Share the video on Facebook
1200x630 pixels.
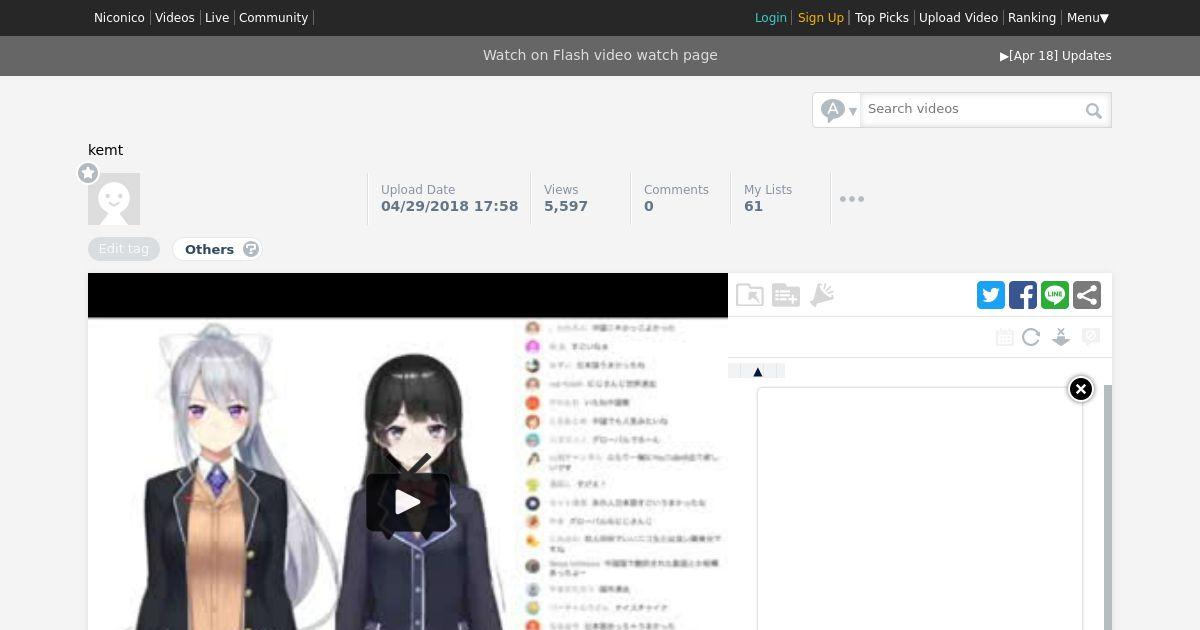tap(1023, 295)
